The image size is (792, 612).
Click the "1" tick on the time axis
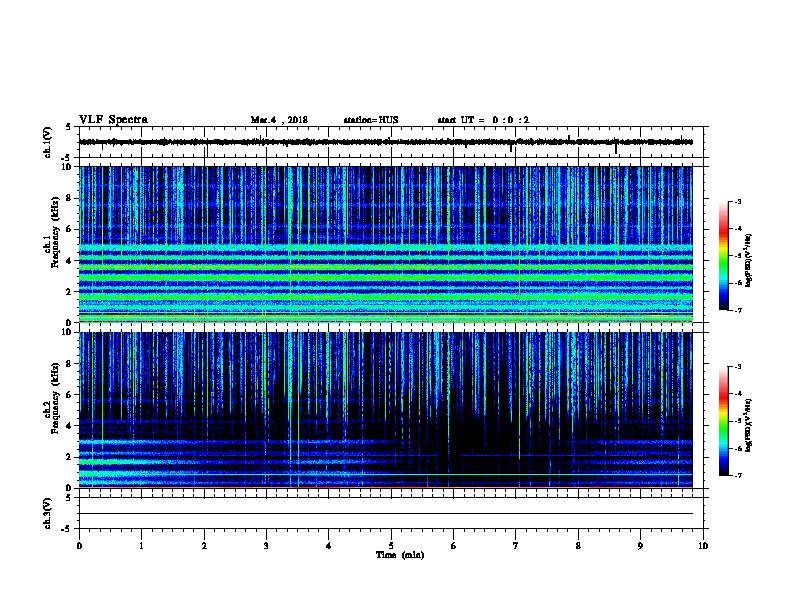[x=141, y=546]
